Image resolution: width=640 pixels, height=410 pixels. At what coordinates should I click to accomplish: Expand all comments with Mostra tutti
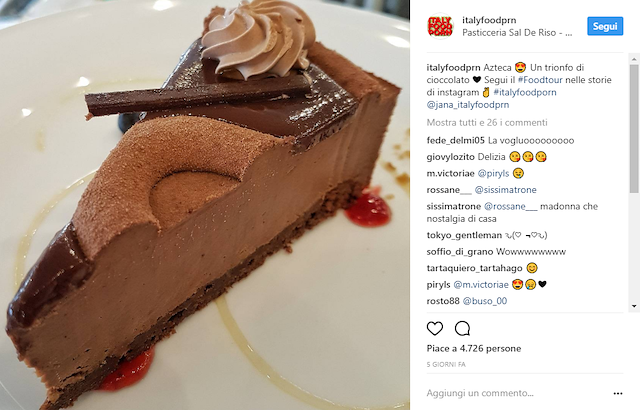(487, 122)
